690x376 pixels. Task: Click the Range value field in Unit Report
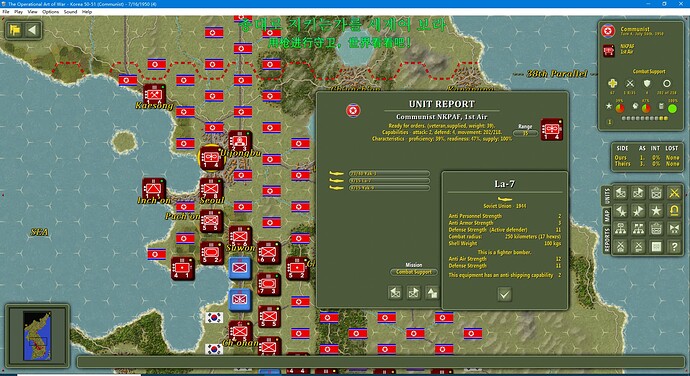525,133
